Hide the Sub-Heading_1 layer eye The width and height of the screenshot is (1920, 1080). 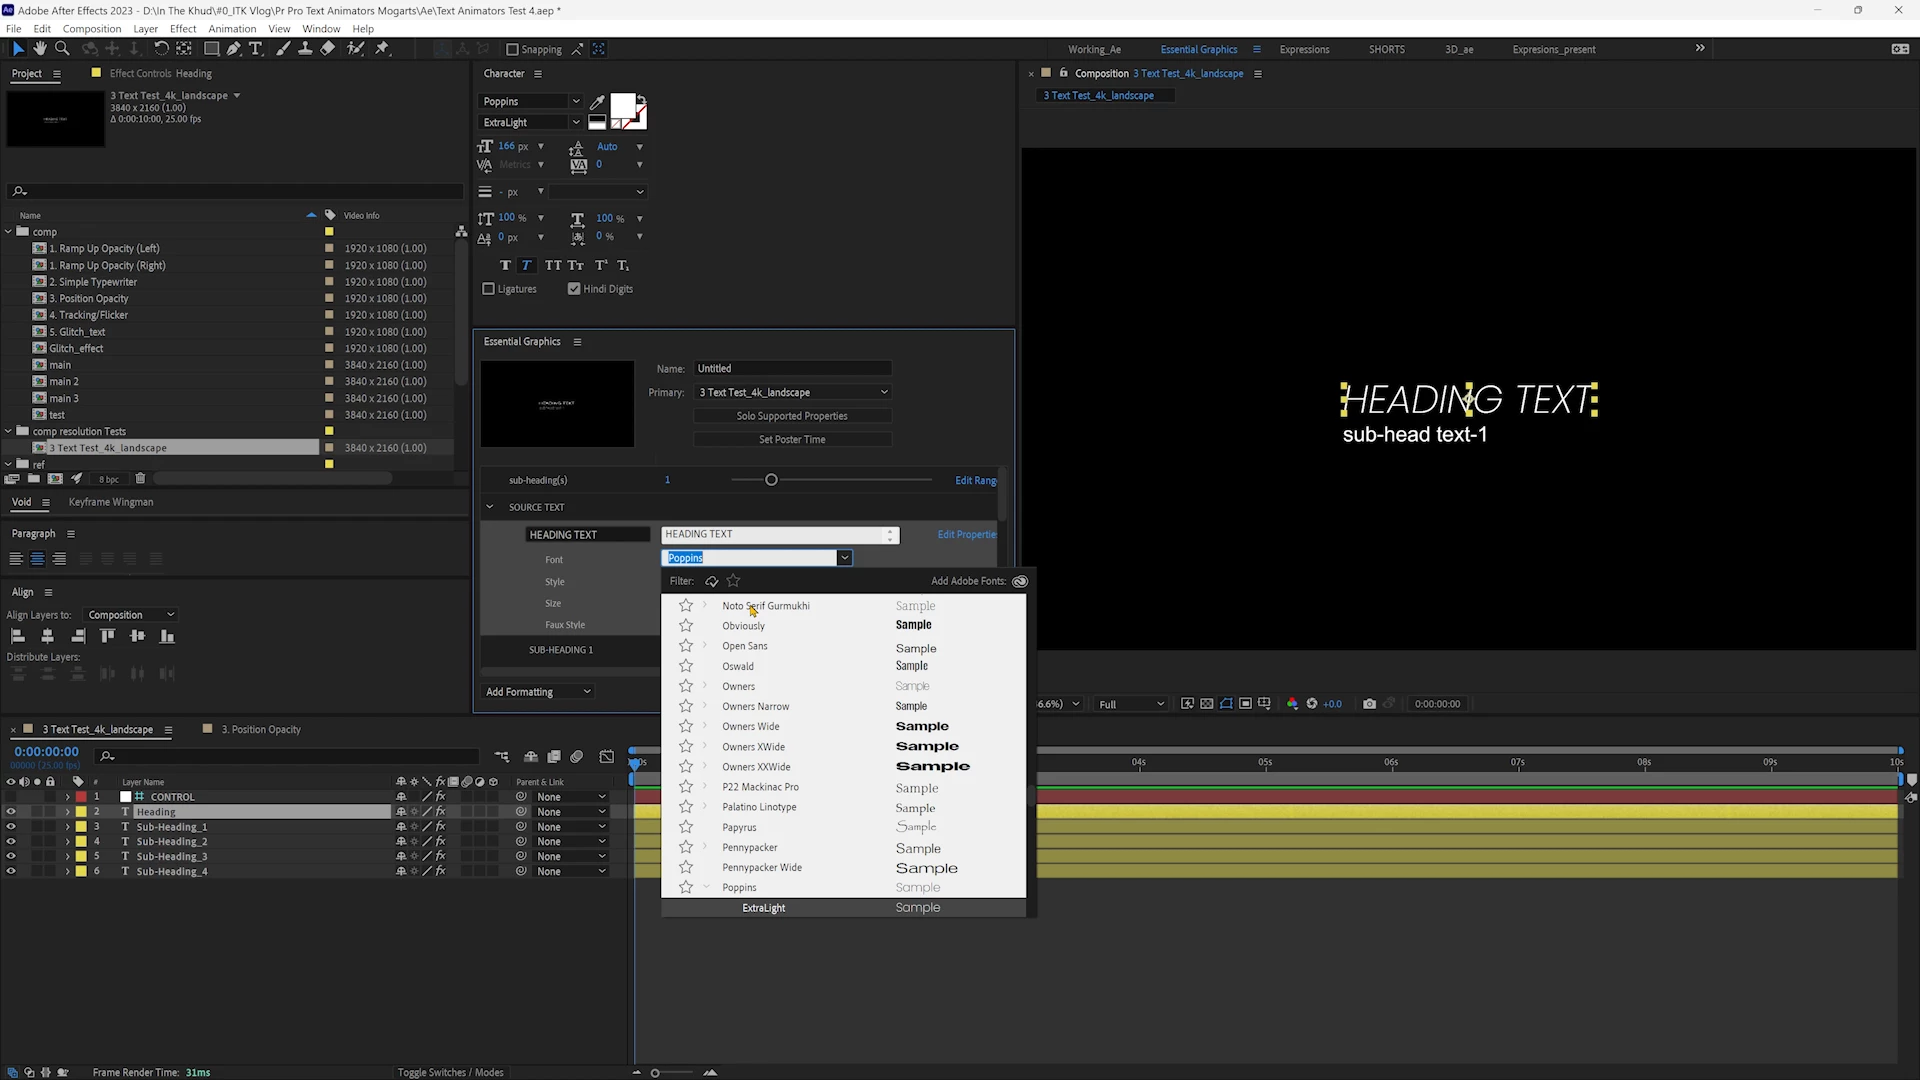[x=11, y=827]
